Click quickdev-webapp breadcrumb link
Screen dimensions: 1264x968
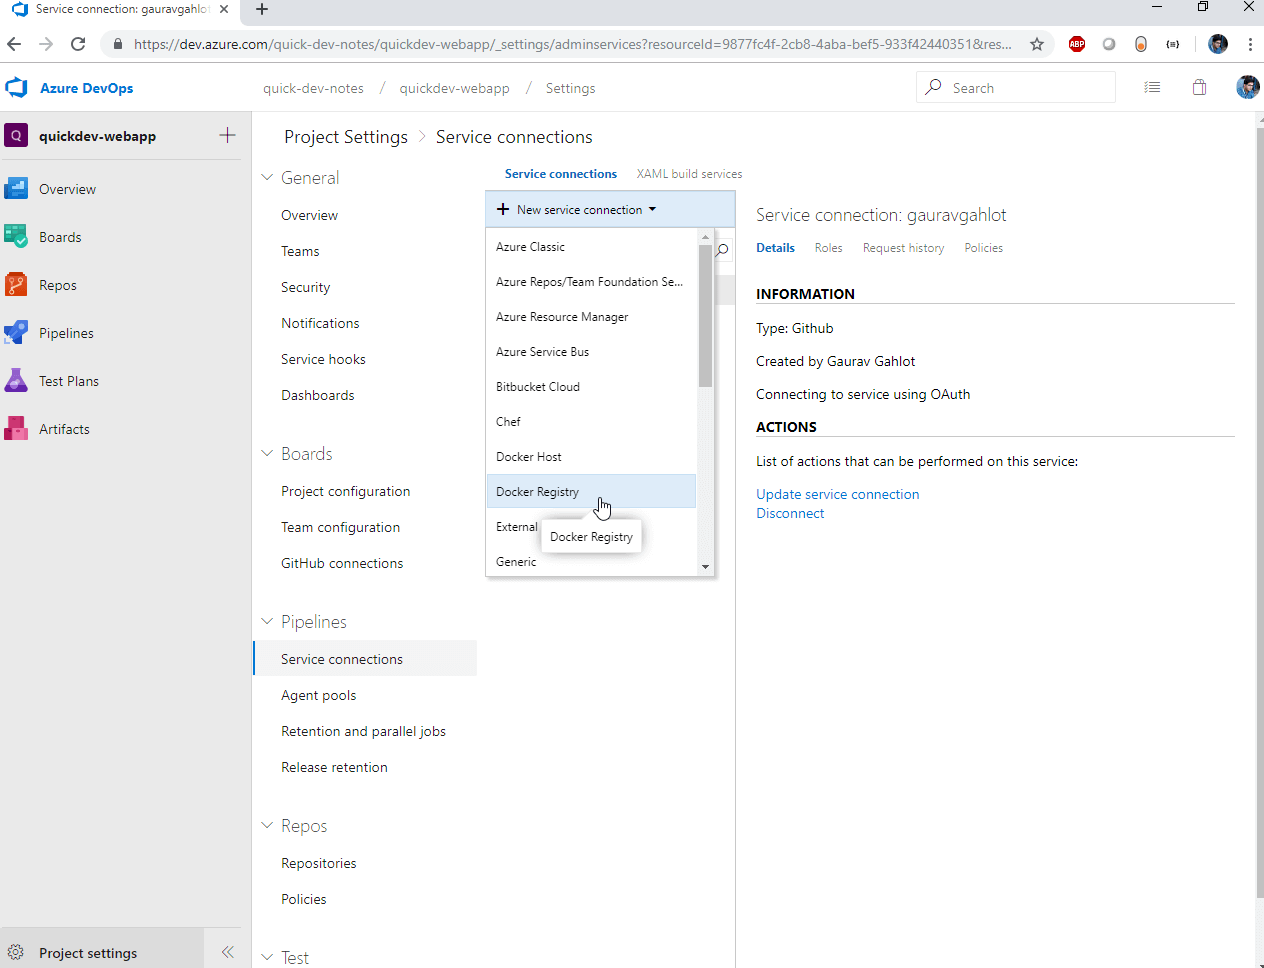point(454,88)
